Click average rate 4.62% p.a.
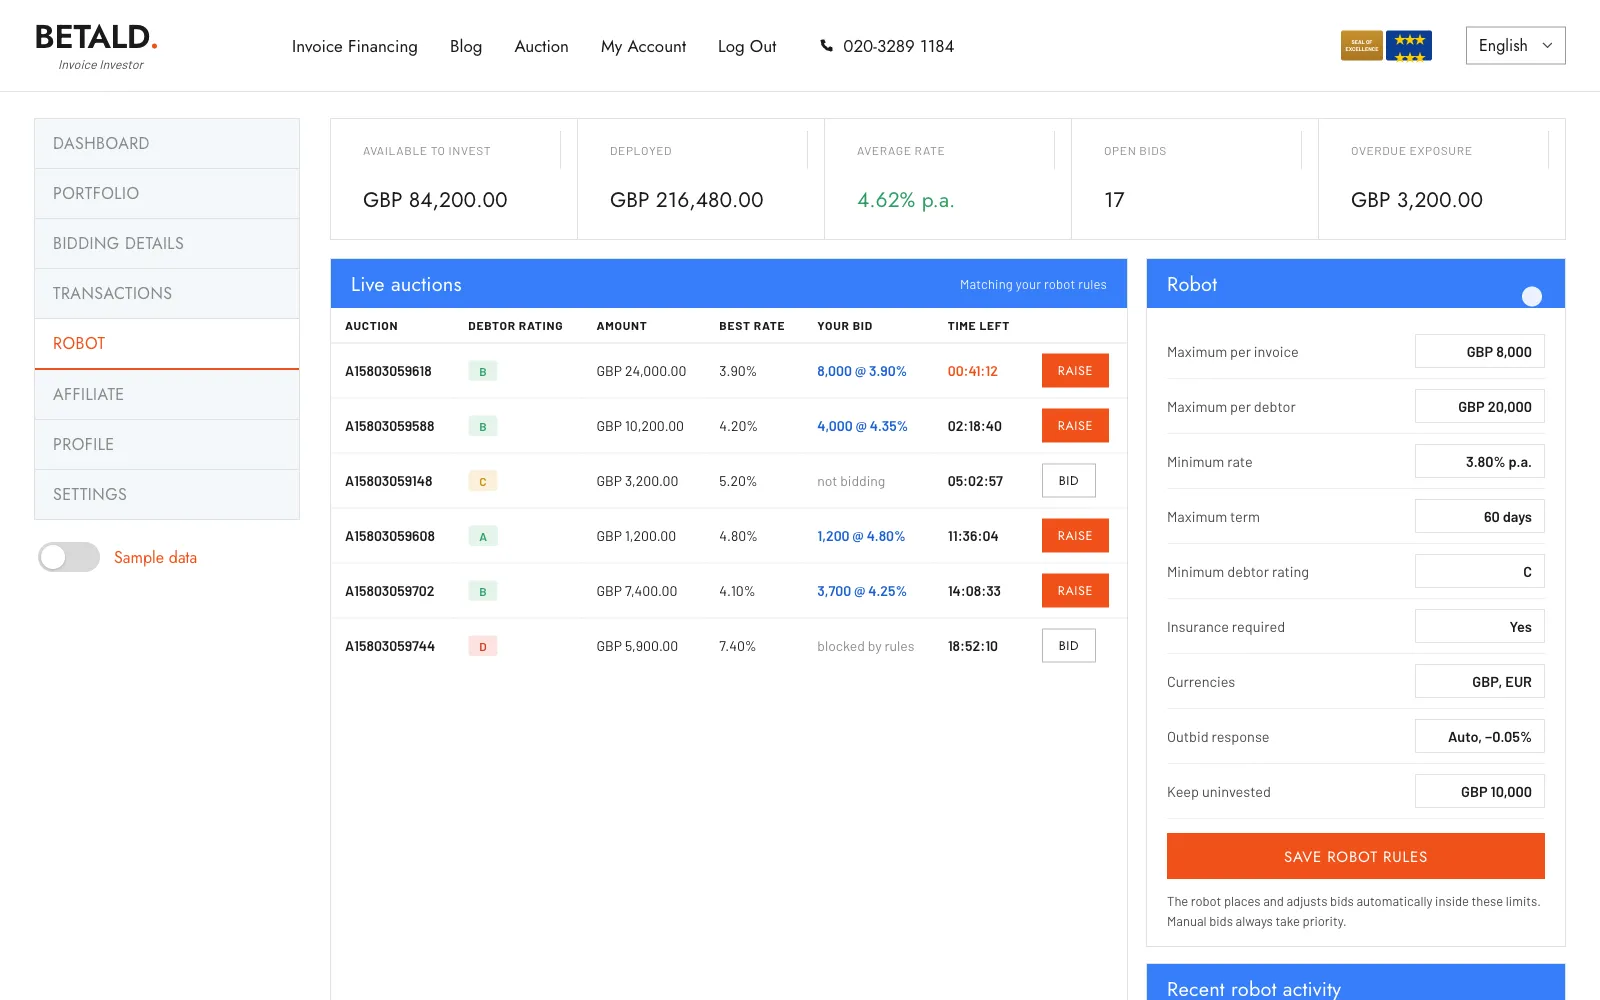The height and width of the screenshot is (1000, 1600). tap(905, 200)
